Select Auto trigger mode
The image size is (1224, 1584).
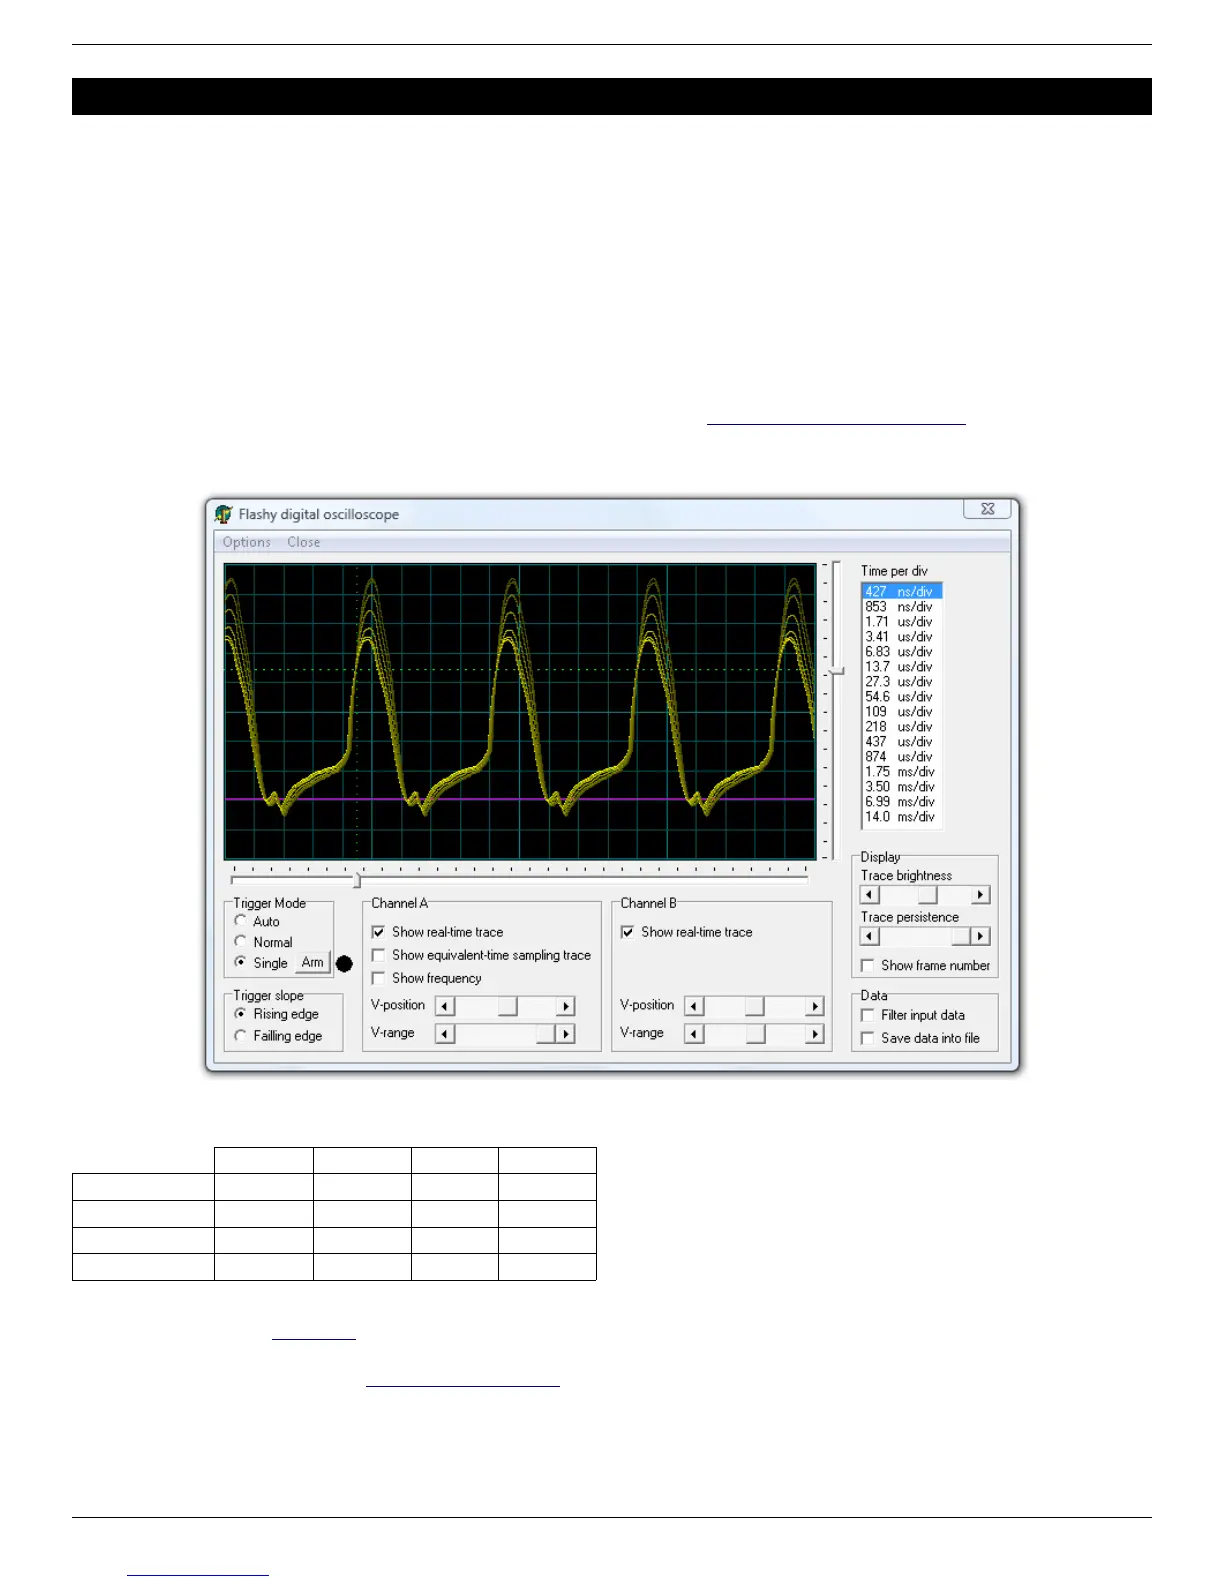(x=257, y=921)
